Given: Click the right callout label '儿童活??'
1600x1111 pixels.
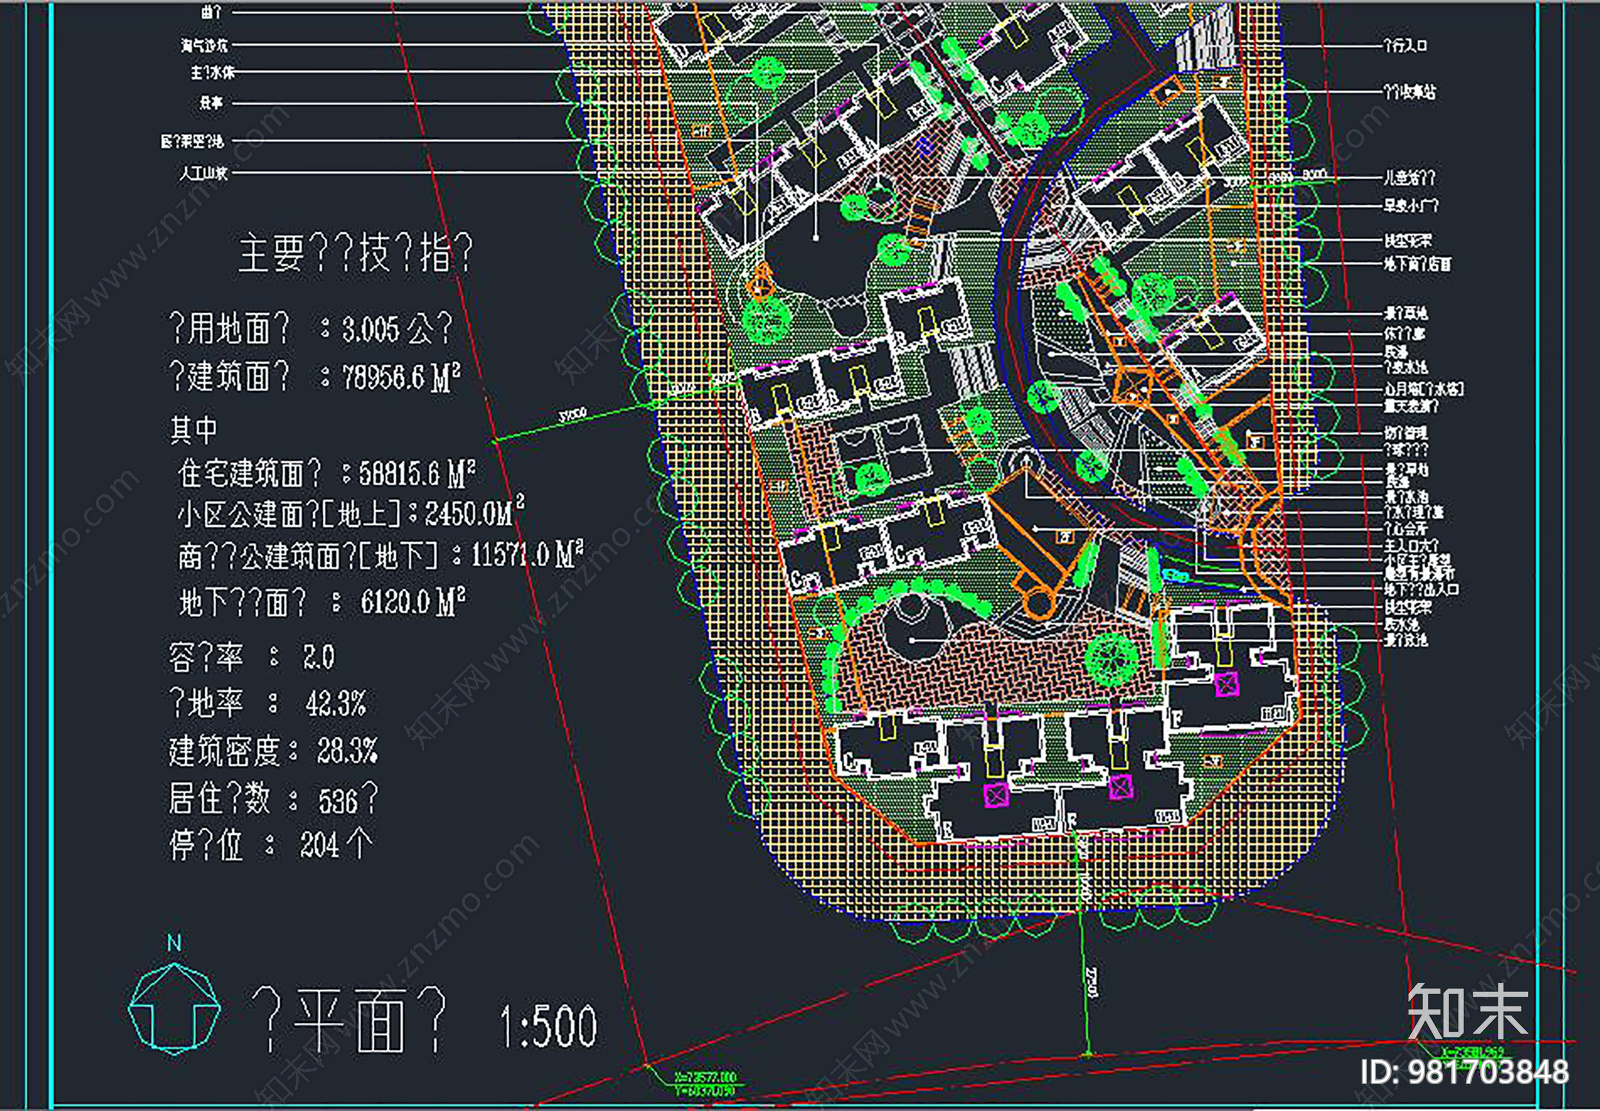Looking at the screenshot, I should point(1410,178).
